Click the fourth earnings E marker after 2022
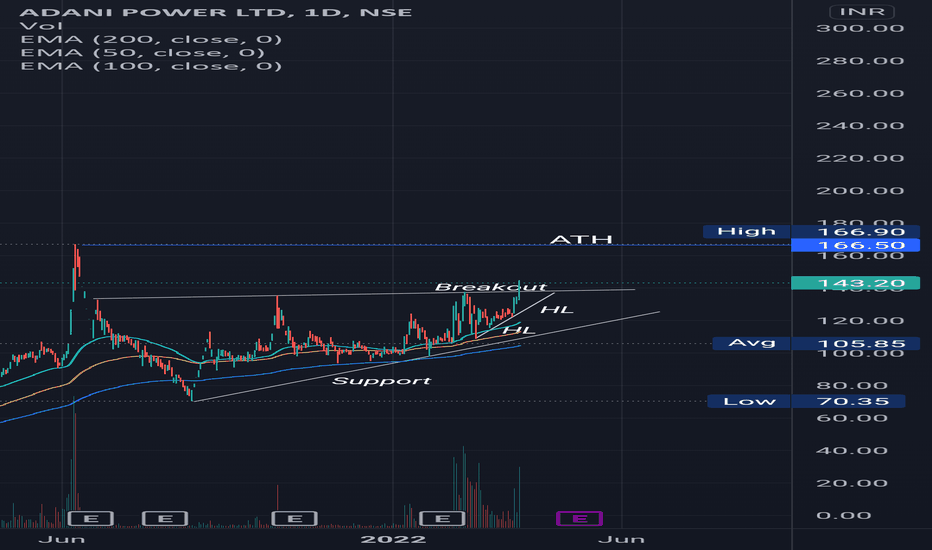 pyautogui.click(x=442, y=518)
